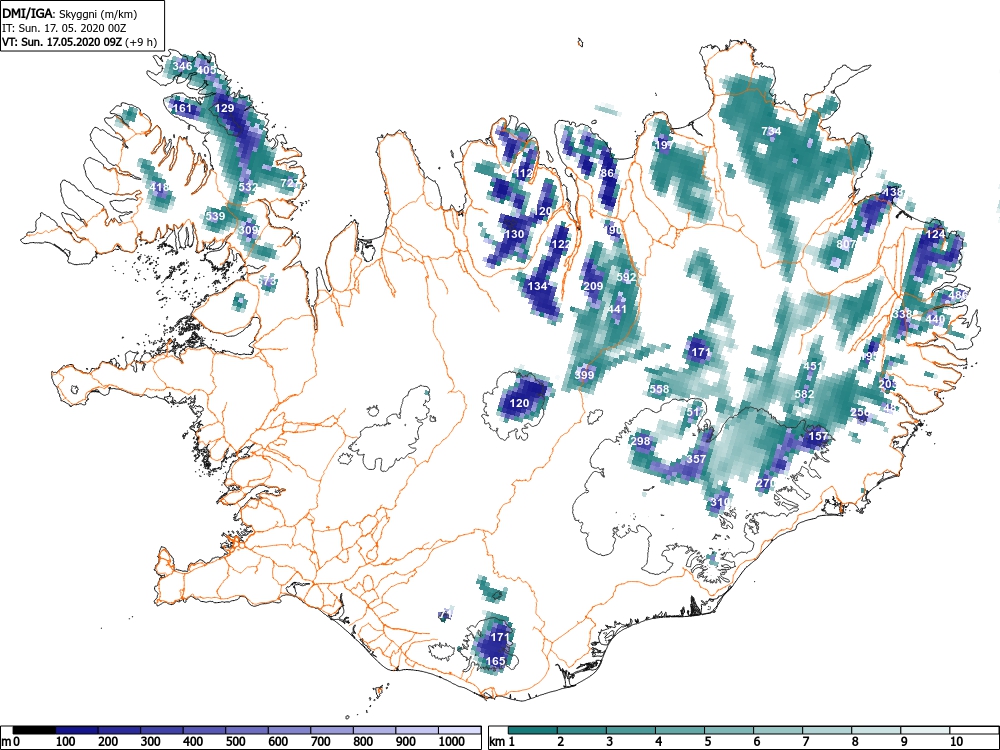The width and height of the screenshot is (1000, 750).
Task: Click the visibility value '539'
Action: (216, 216)
